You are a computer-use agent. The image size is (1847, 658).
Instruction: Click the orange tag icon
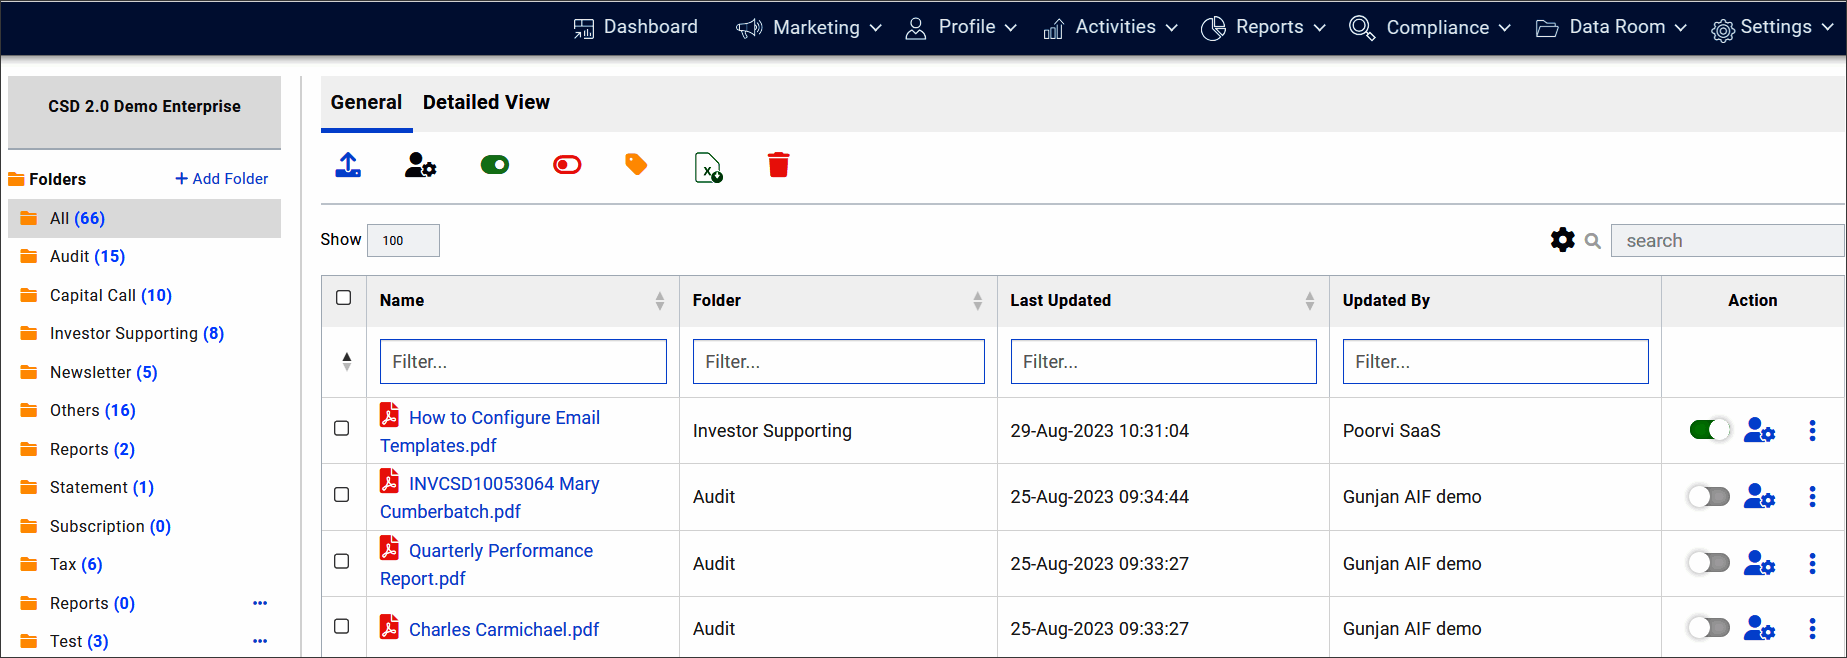pos(636,165)
